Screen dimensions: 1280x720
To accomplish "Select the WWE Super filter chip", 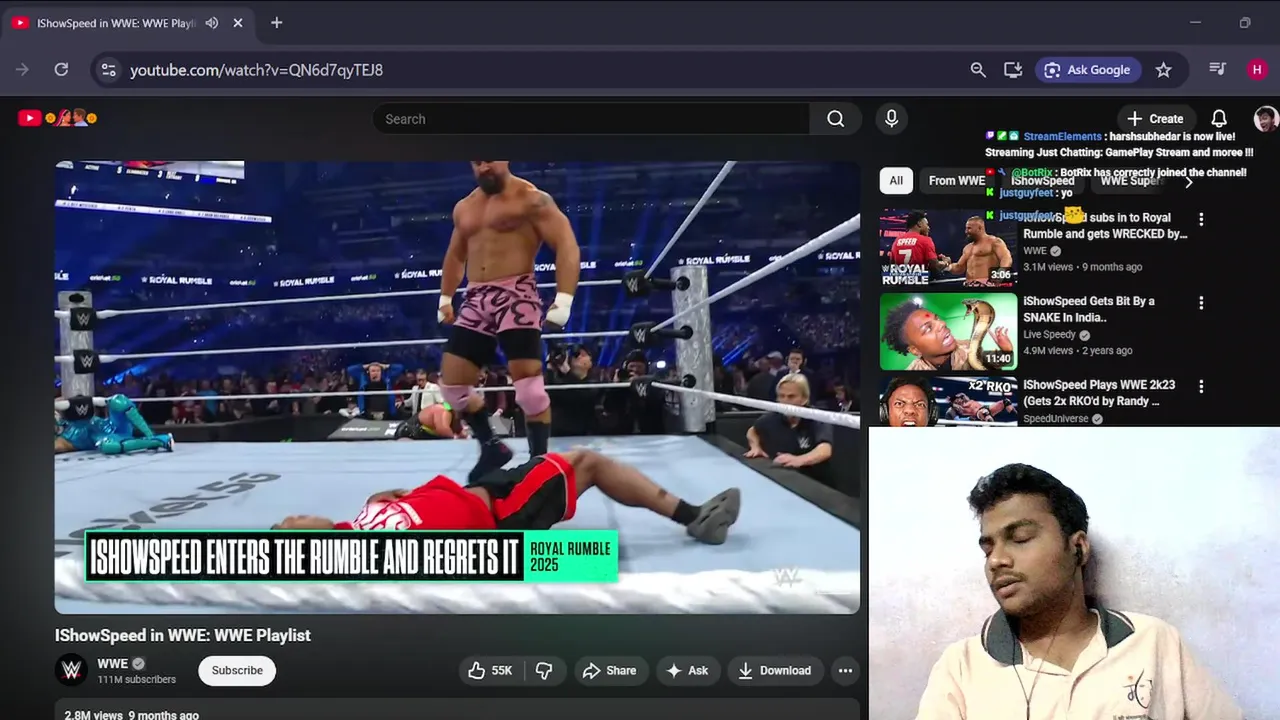I will 1131,180.
